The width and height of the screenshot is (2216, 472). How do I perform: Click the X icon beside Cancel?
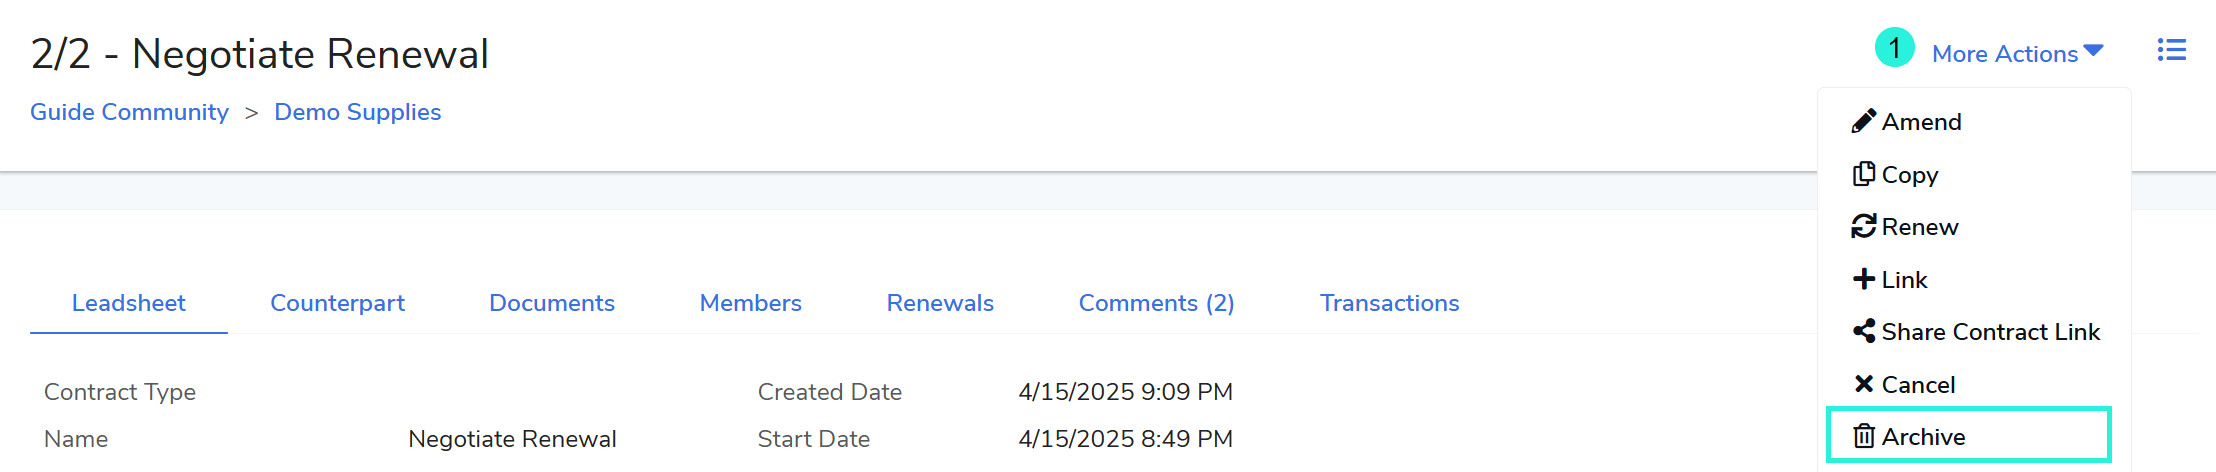click(1863, 384)
